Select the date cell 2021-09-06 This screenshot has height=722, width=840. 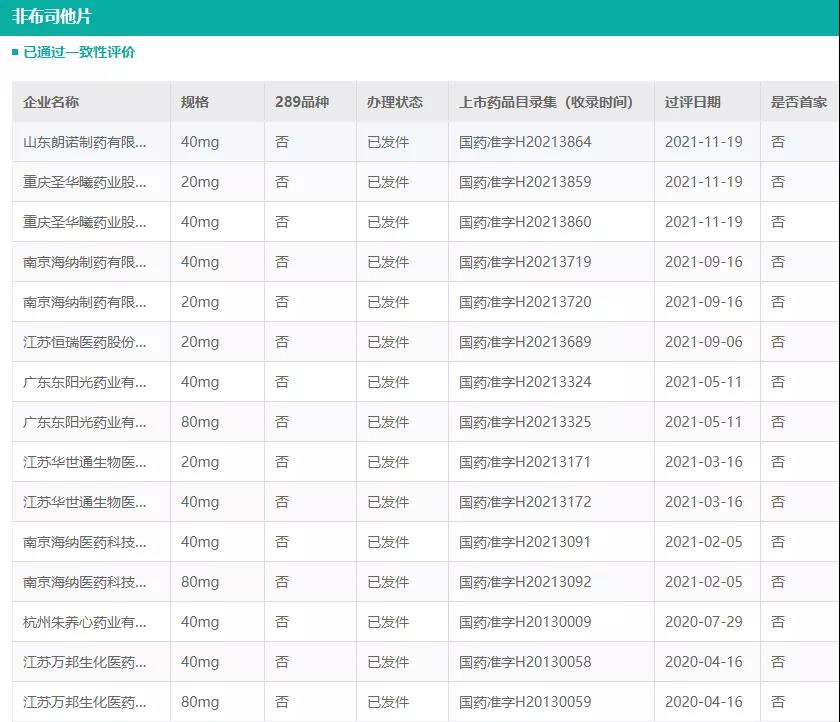(x=703, y=342)
